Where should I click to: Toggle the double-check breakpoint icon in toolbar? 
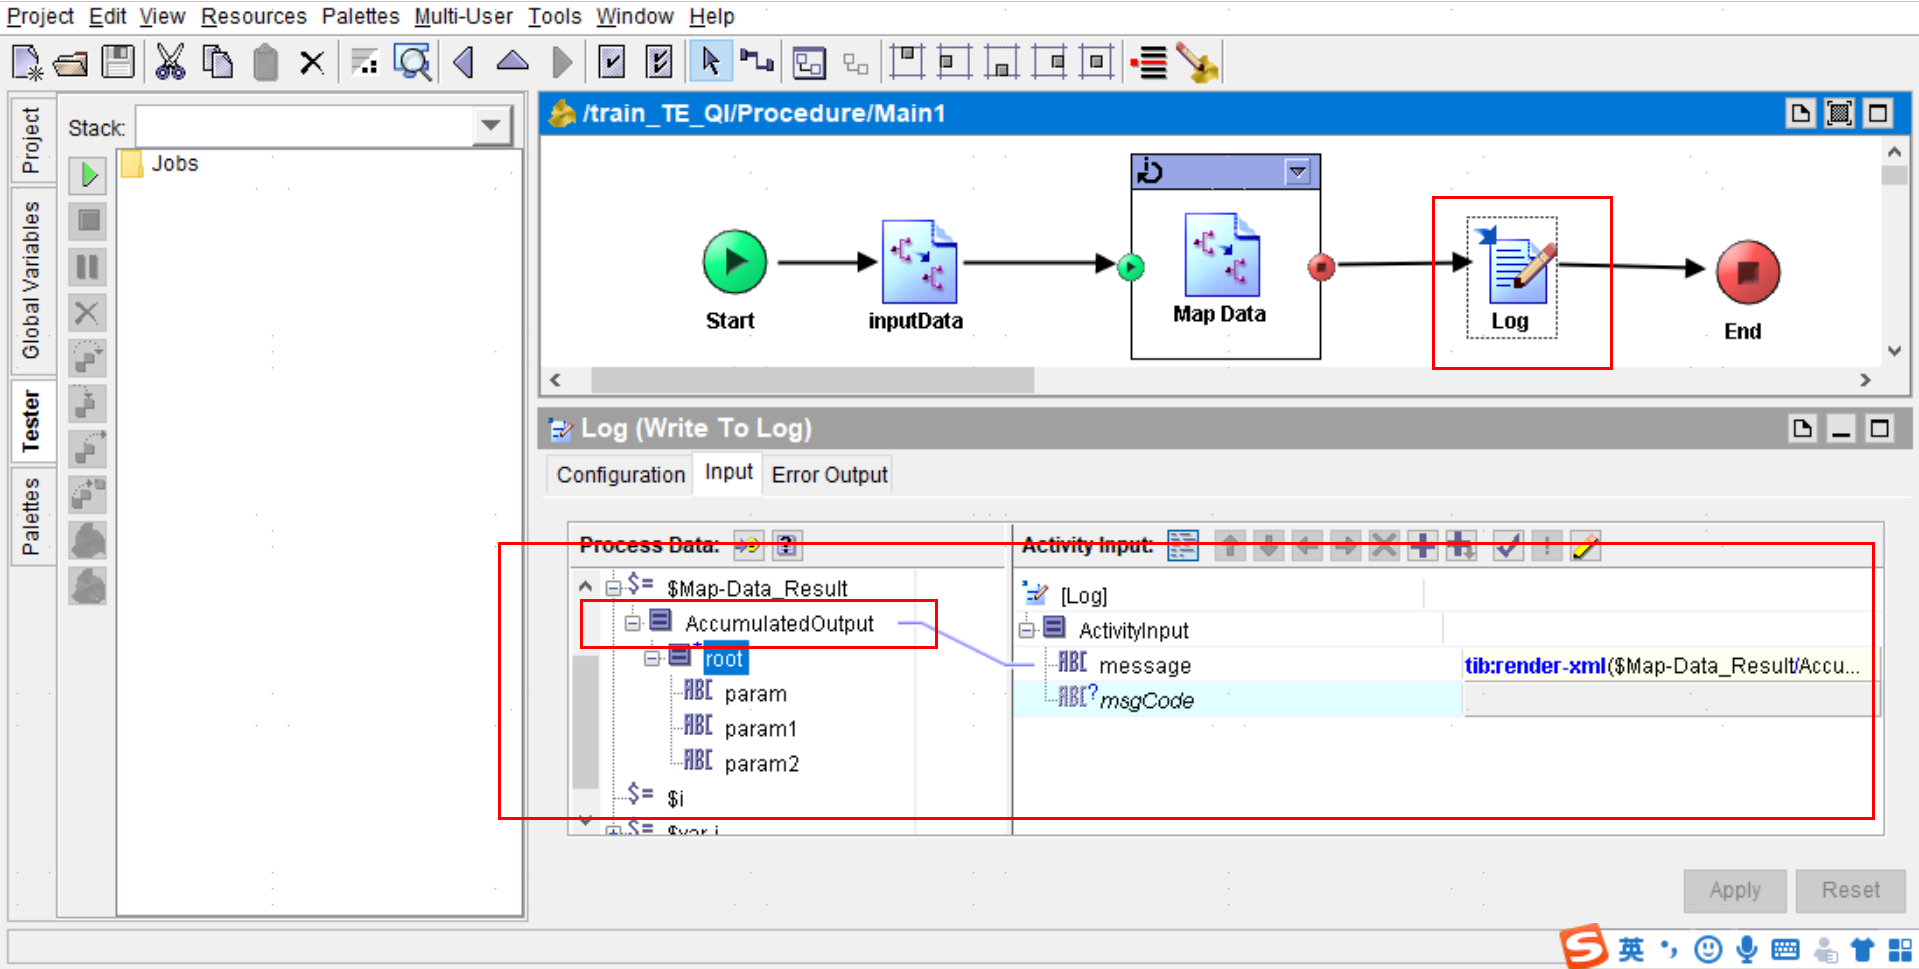pos(659,61)
